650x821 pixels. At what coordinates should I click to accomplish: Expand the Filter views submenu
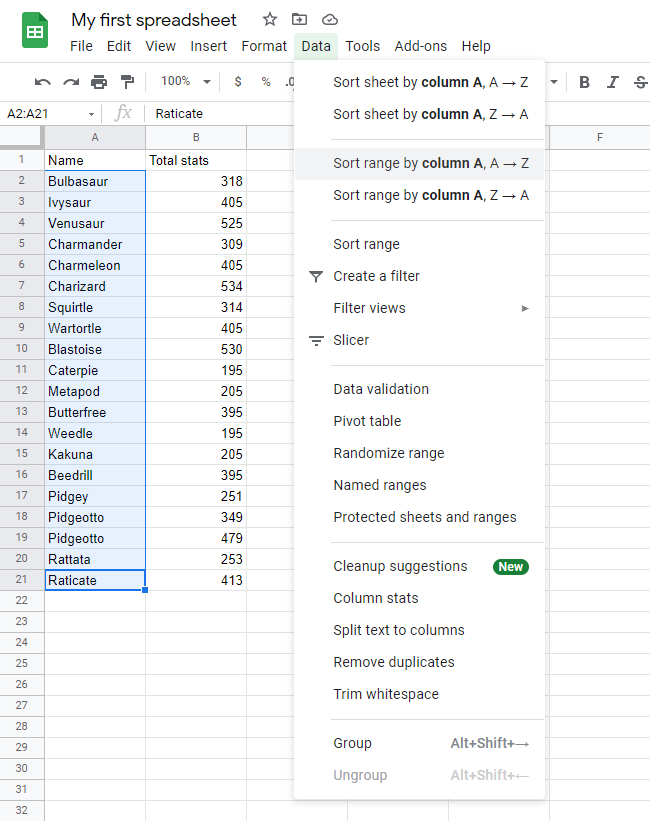click(x=430, y=308)
